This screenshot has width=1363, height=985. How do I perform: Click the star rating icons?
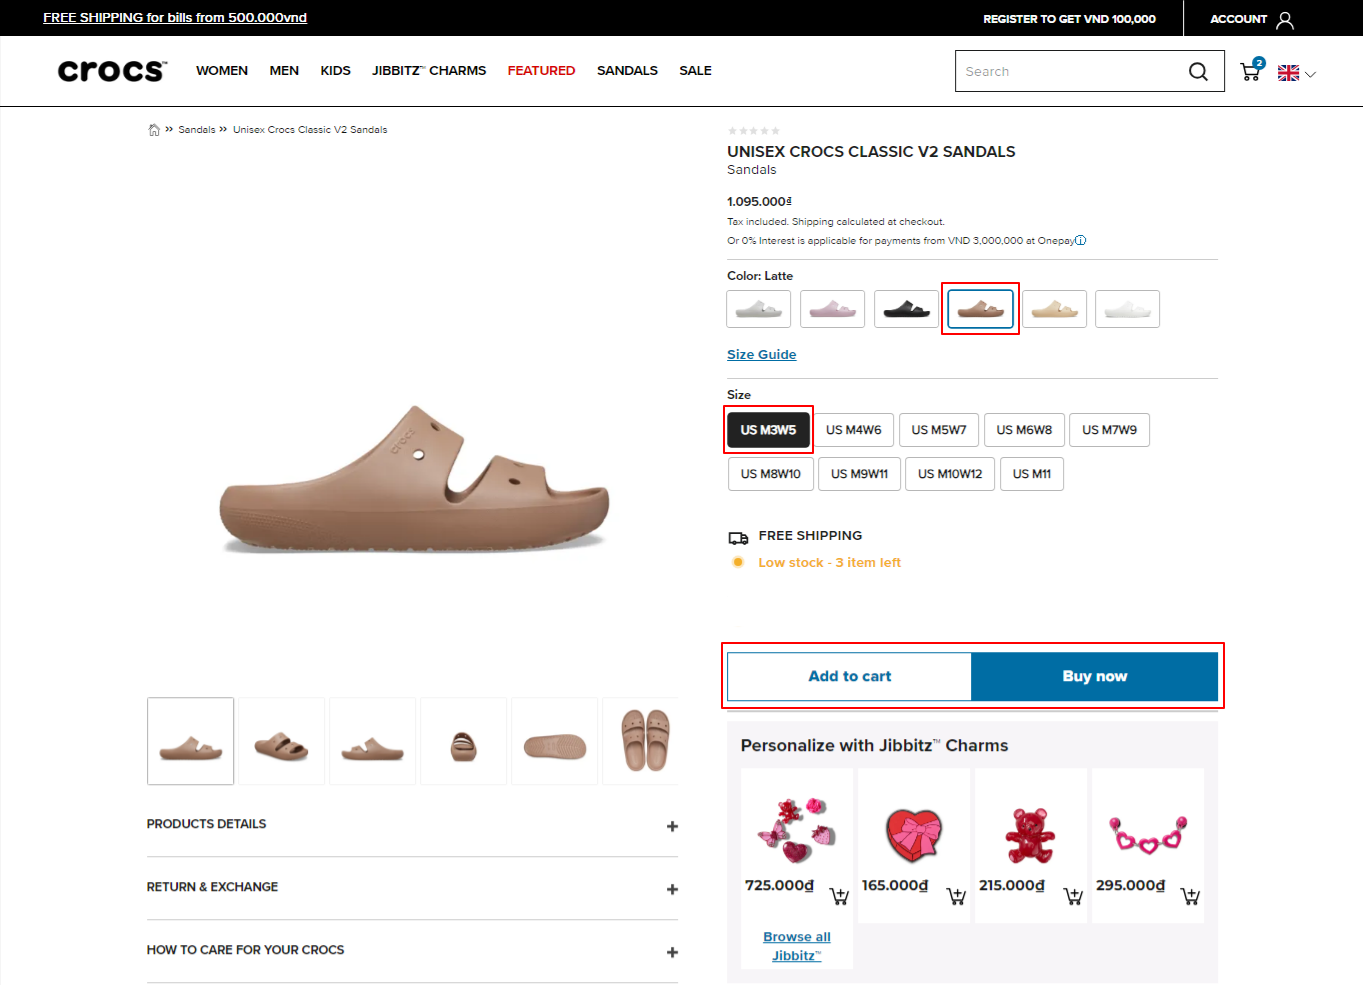coord(754,131)
